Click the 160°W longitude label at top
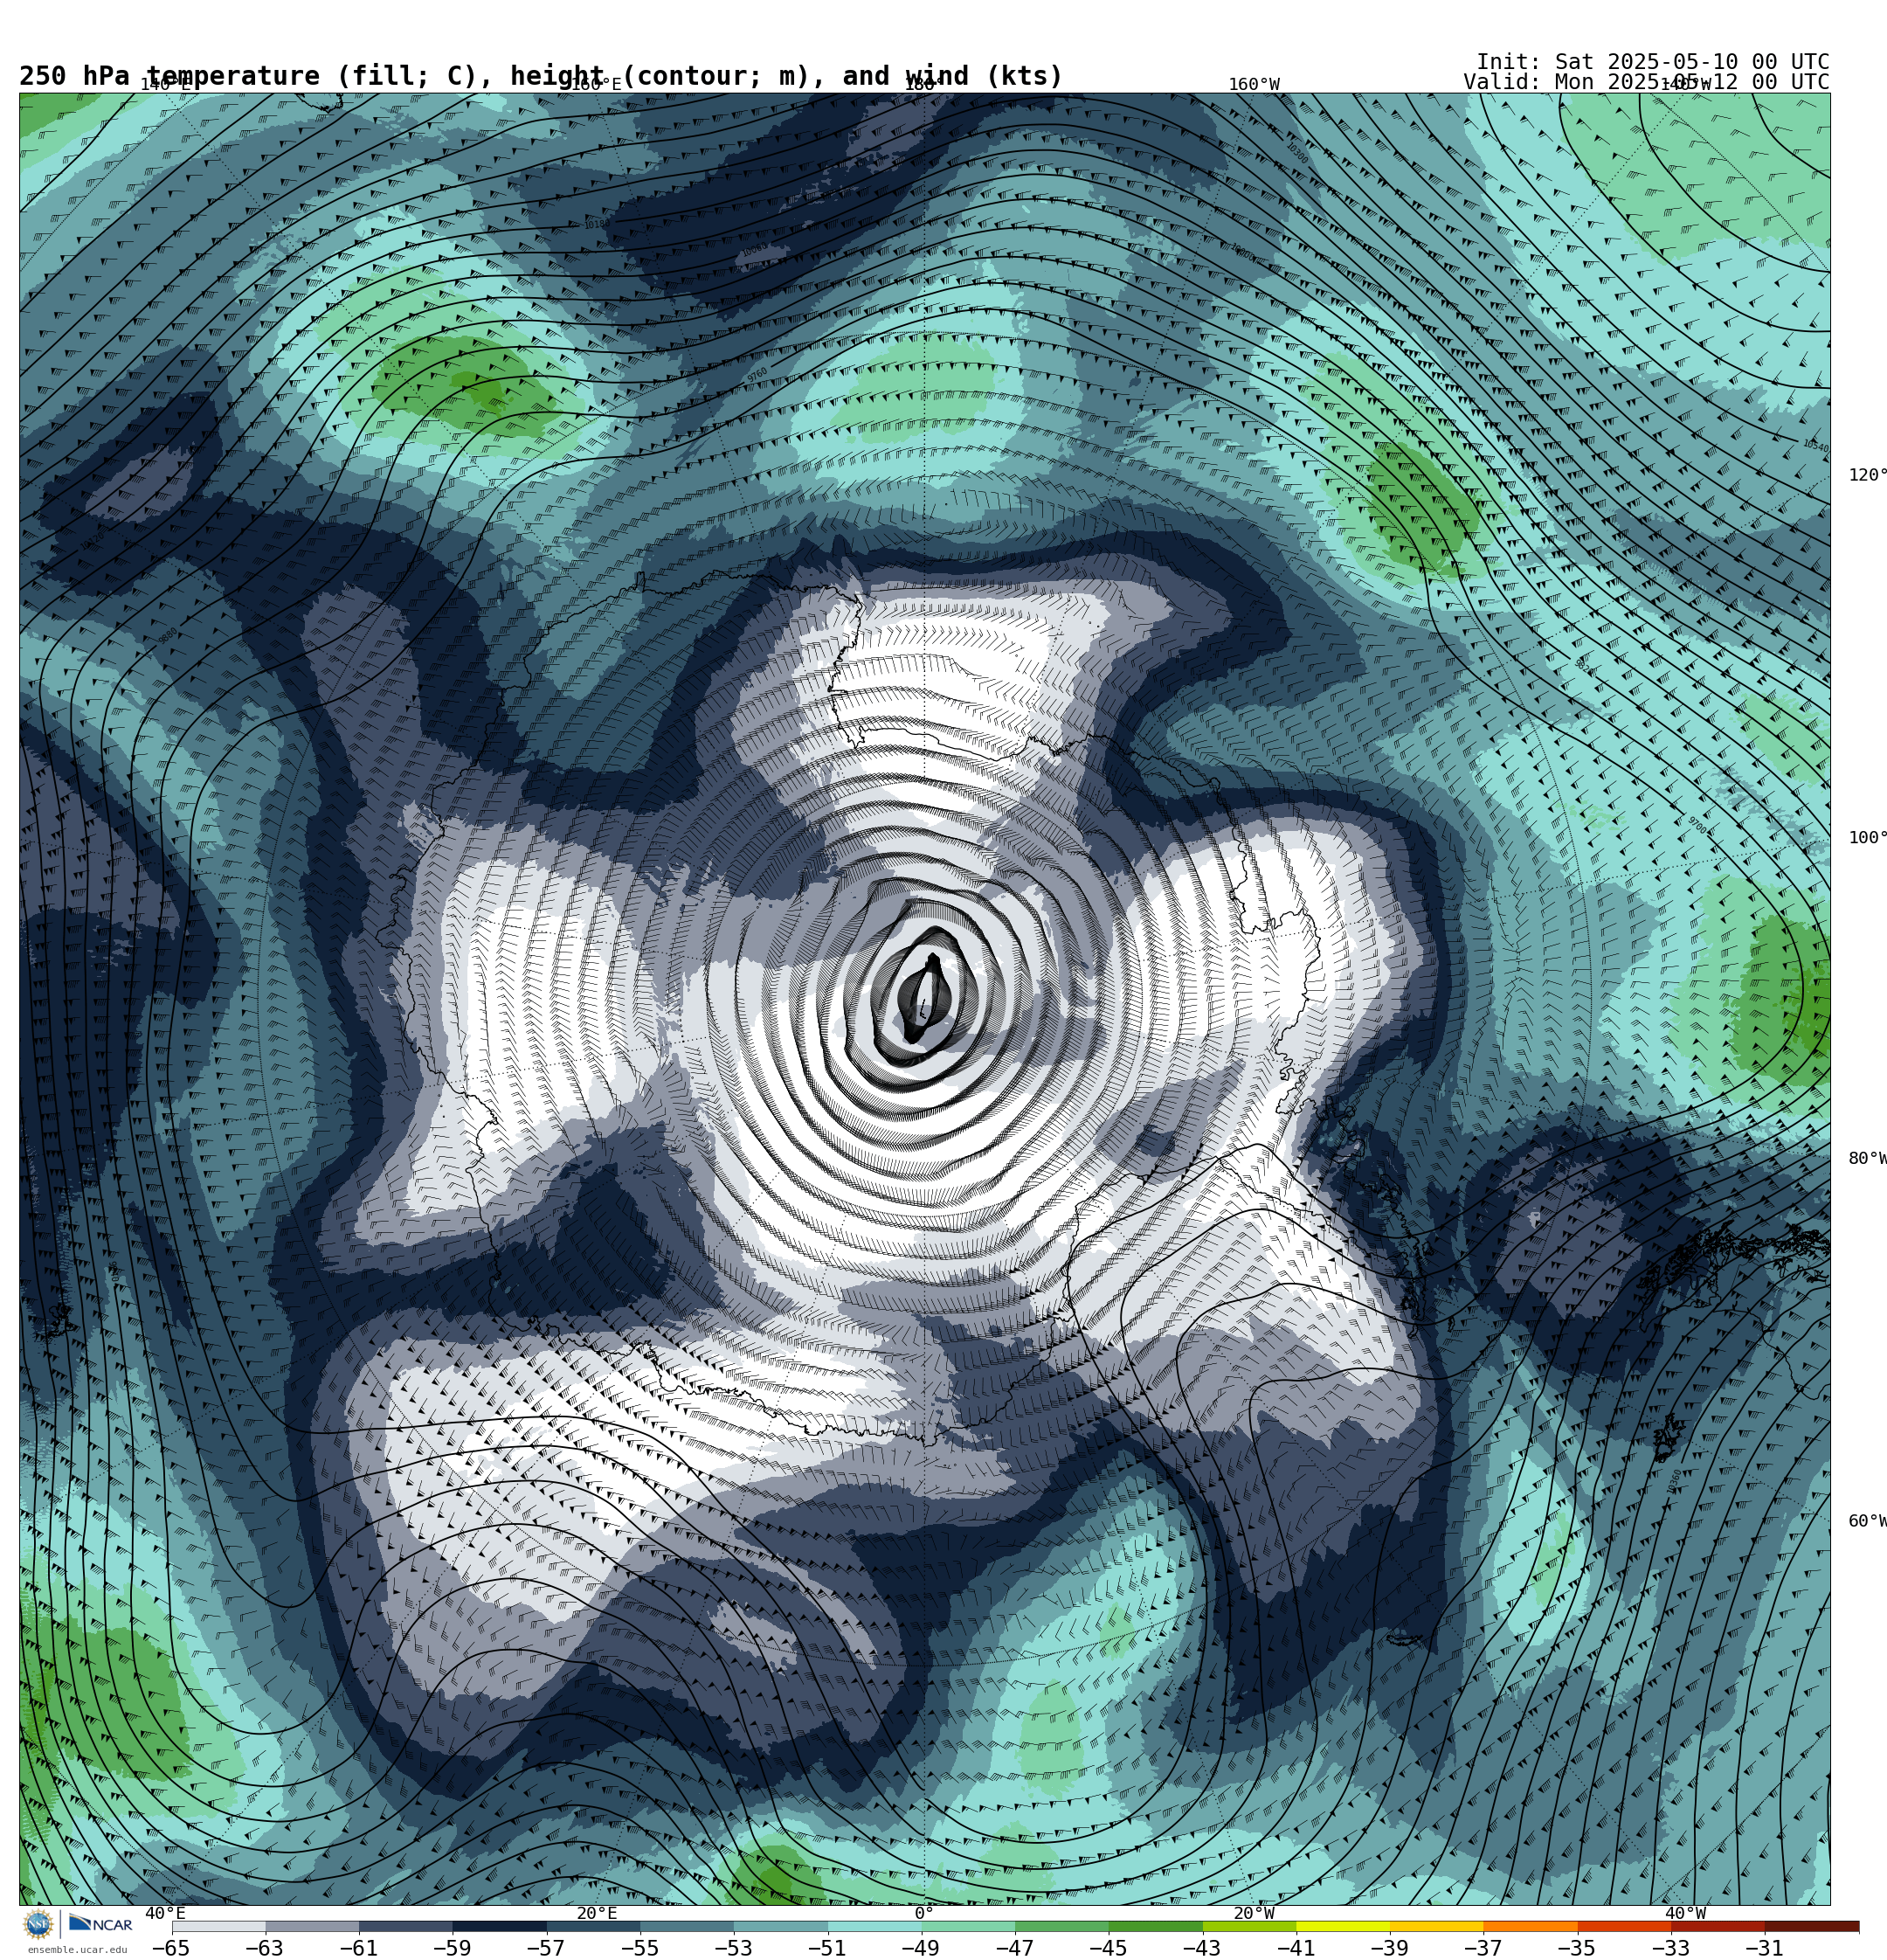The width and height of the screenshot is (1887, 1960). pyautogui.click(x=1254, y=85)
